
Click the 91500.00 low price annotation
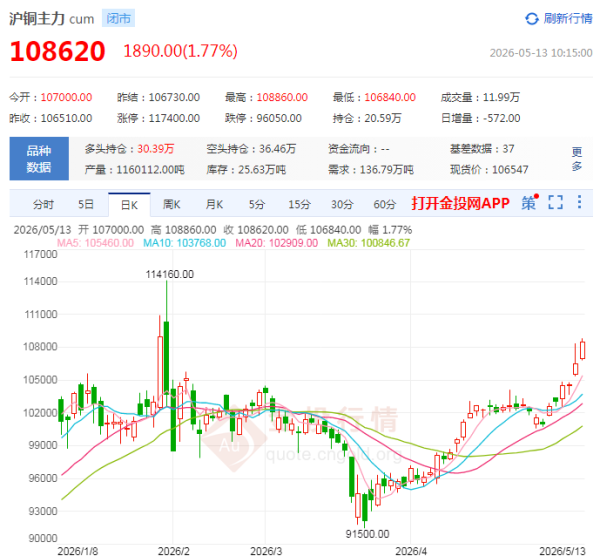tap(367, 534)
